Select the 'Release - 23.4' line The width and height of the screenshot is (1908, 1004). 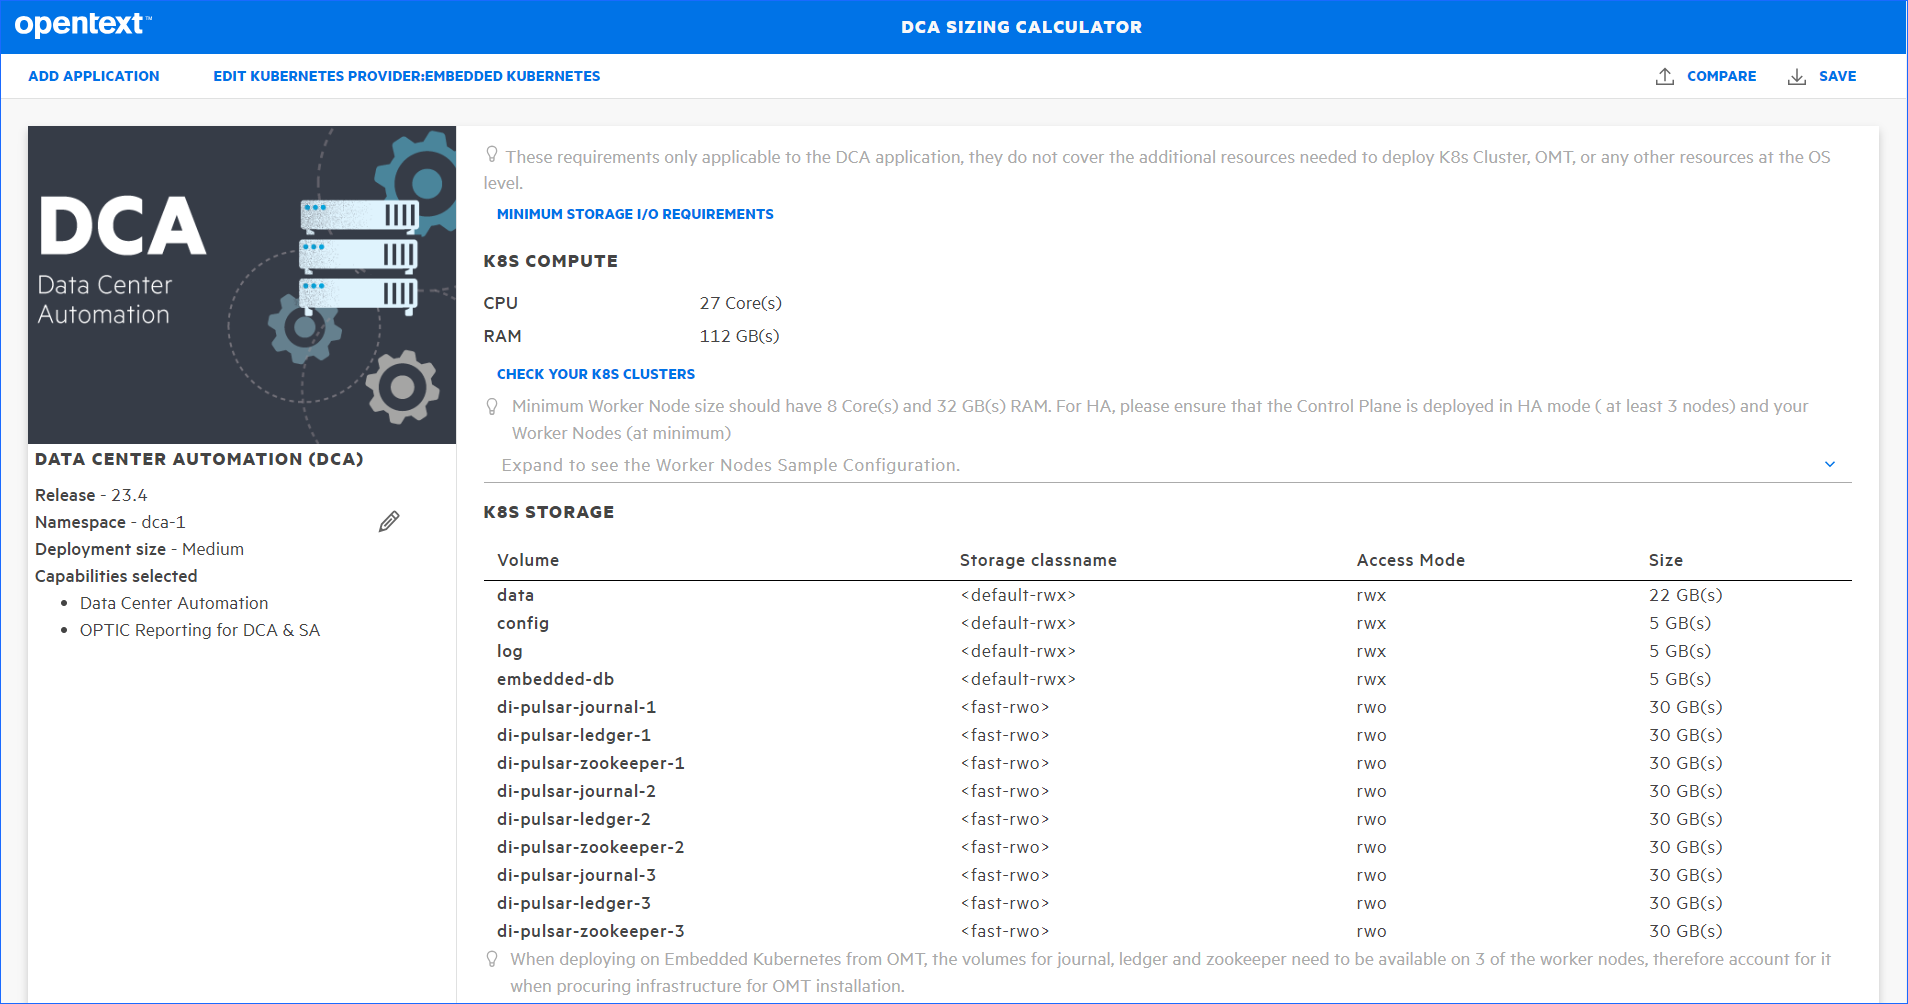[91, 495]
